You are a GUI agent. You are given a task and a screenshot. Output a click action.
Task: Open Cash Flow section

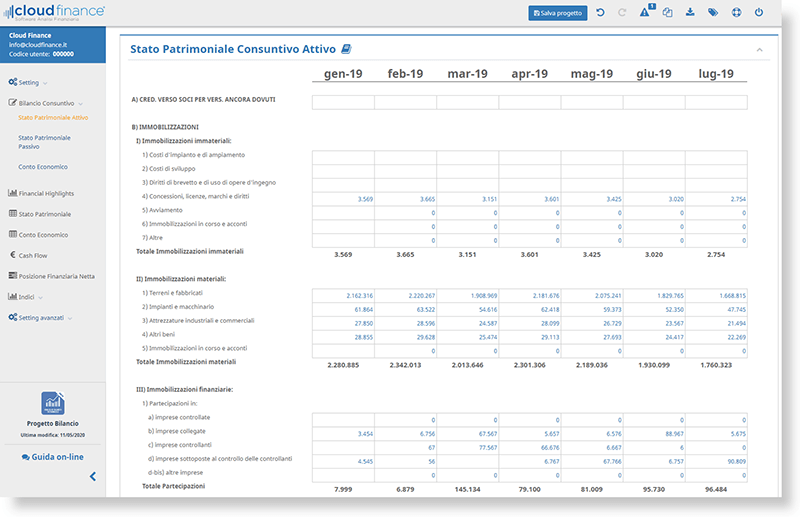coord(33,256)
